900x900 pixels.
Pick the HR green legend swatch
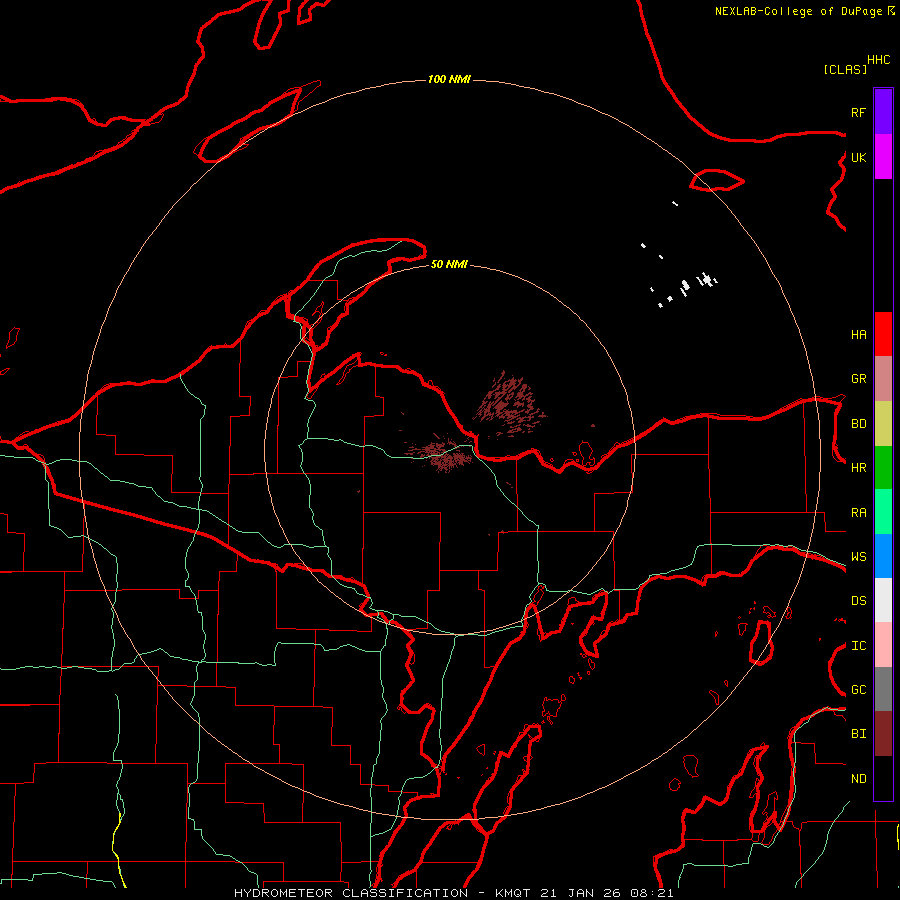pos(883,467)
